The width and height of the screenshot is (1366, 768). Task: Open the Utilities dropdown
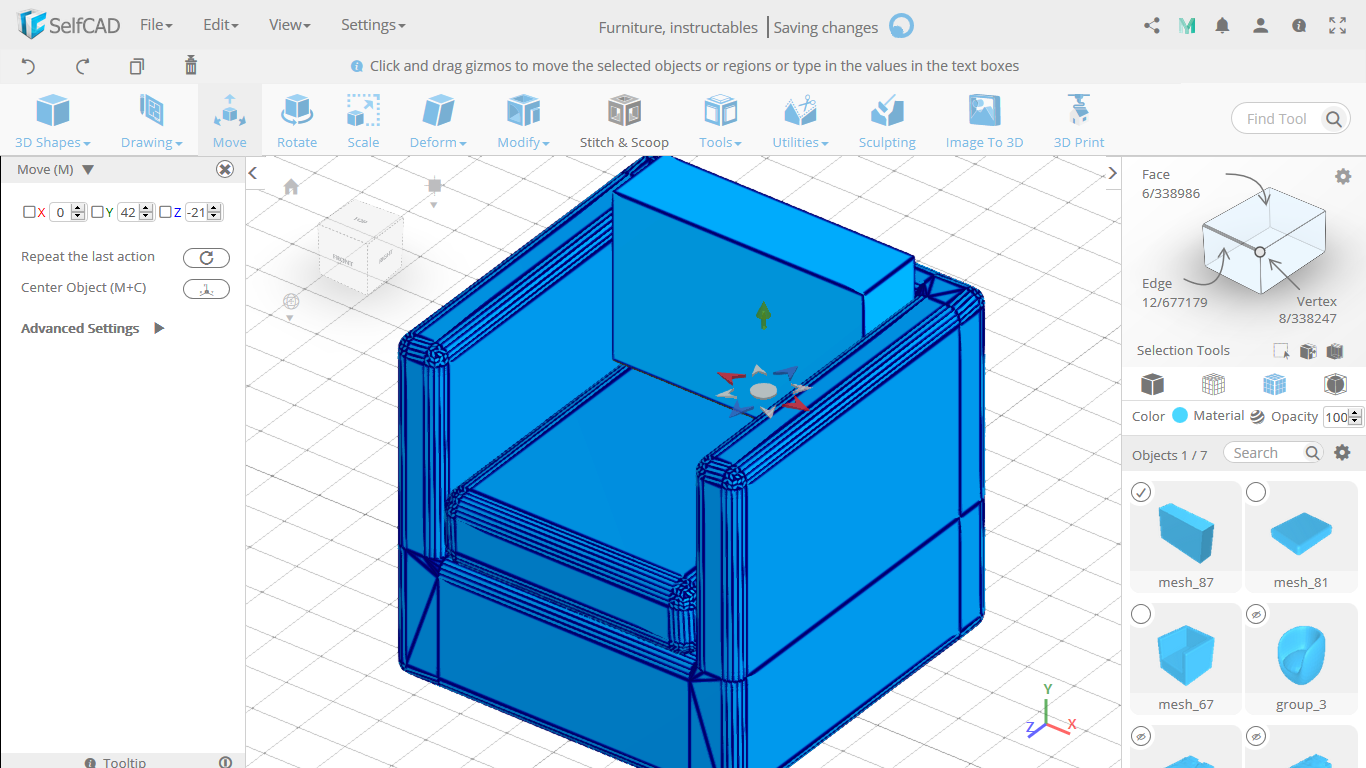(x=800, y=121)
